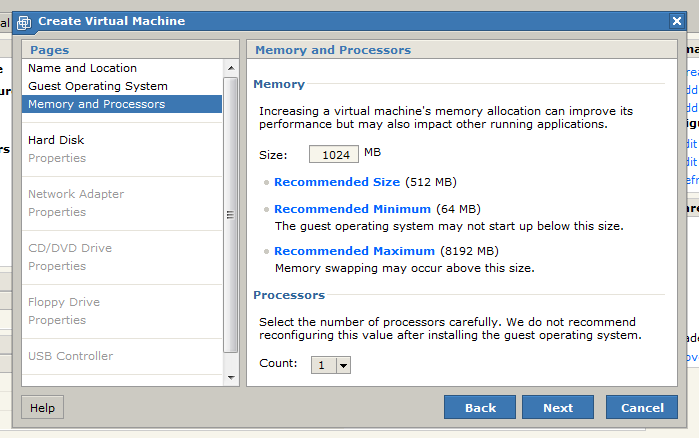Open the Help button
The width and height of the screenshot is (699, 438).
pos(42,408)
